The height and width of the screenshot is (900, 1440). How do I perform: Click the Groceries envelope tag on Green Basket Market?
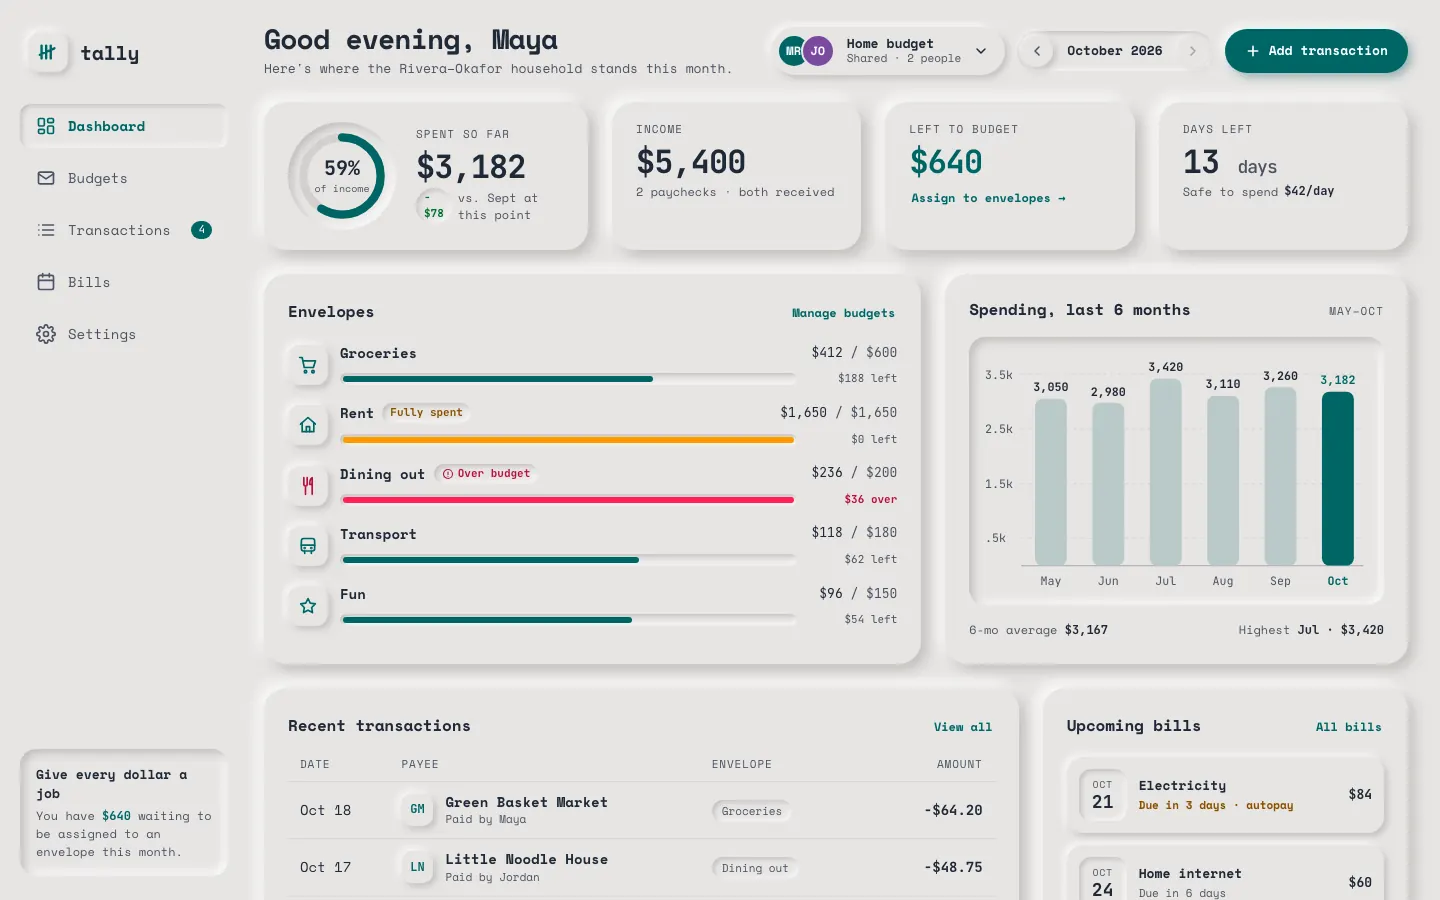click(752, 811)
